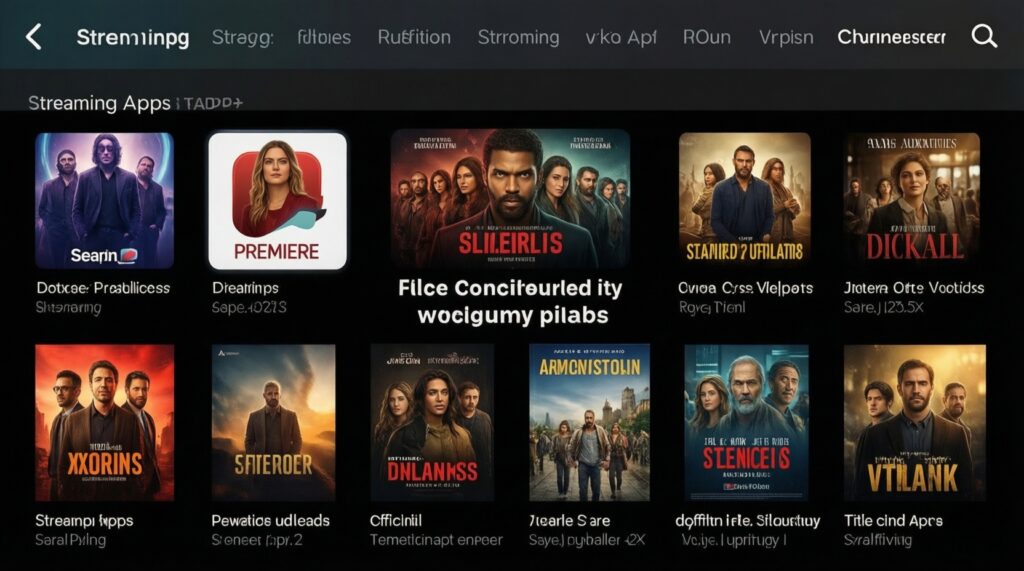
Task: Open the SLILEIRLIS featured poster
Action: tap(510, 199)
